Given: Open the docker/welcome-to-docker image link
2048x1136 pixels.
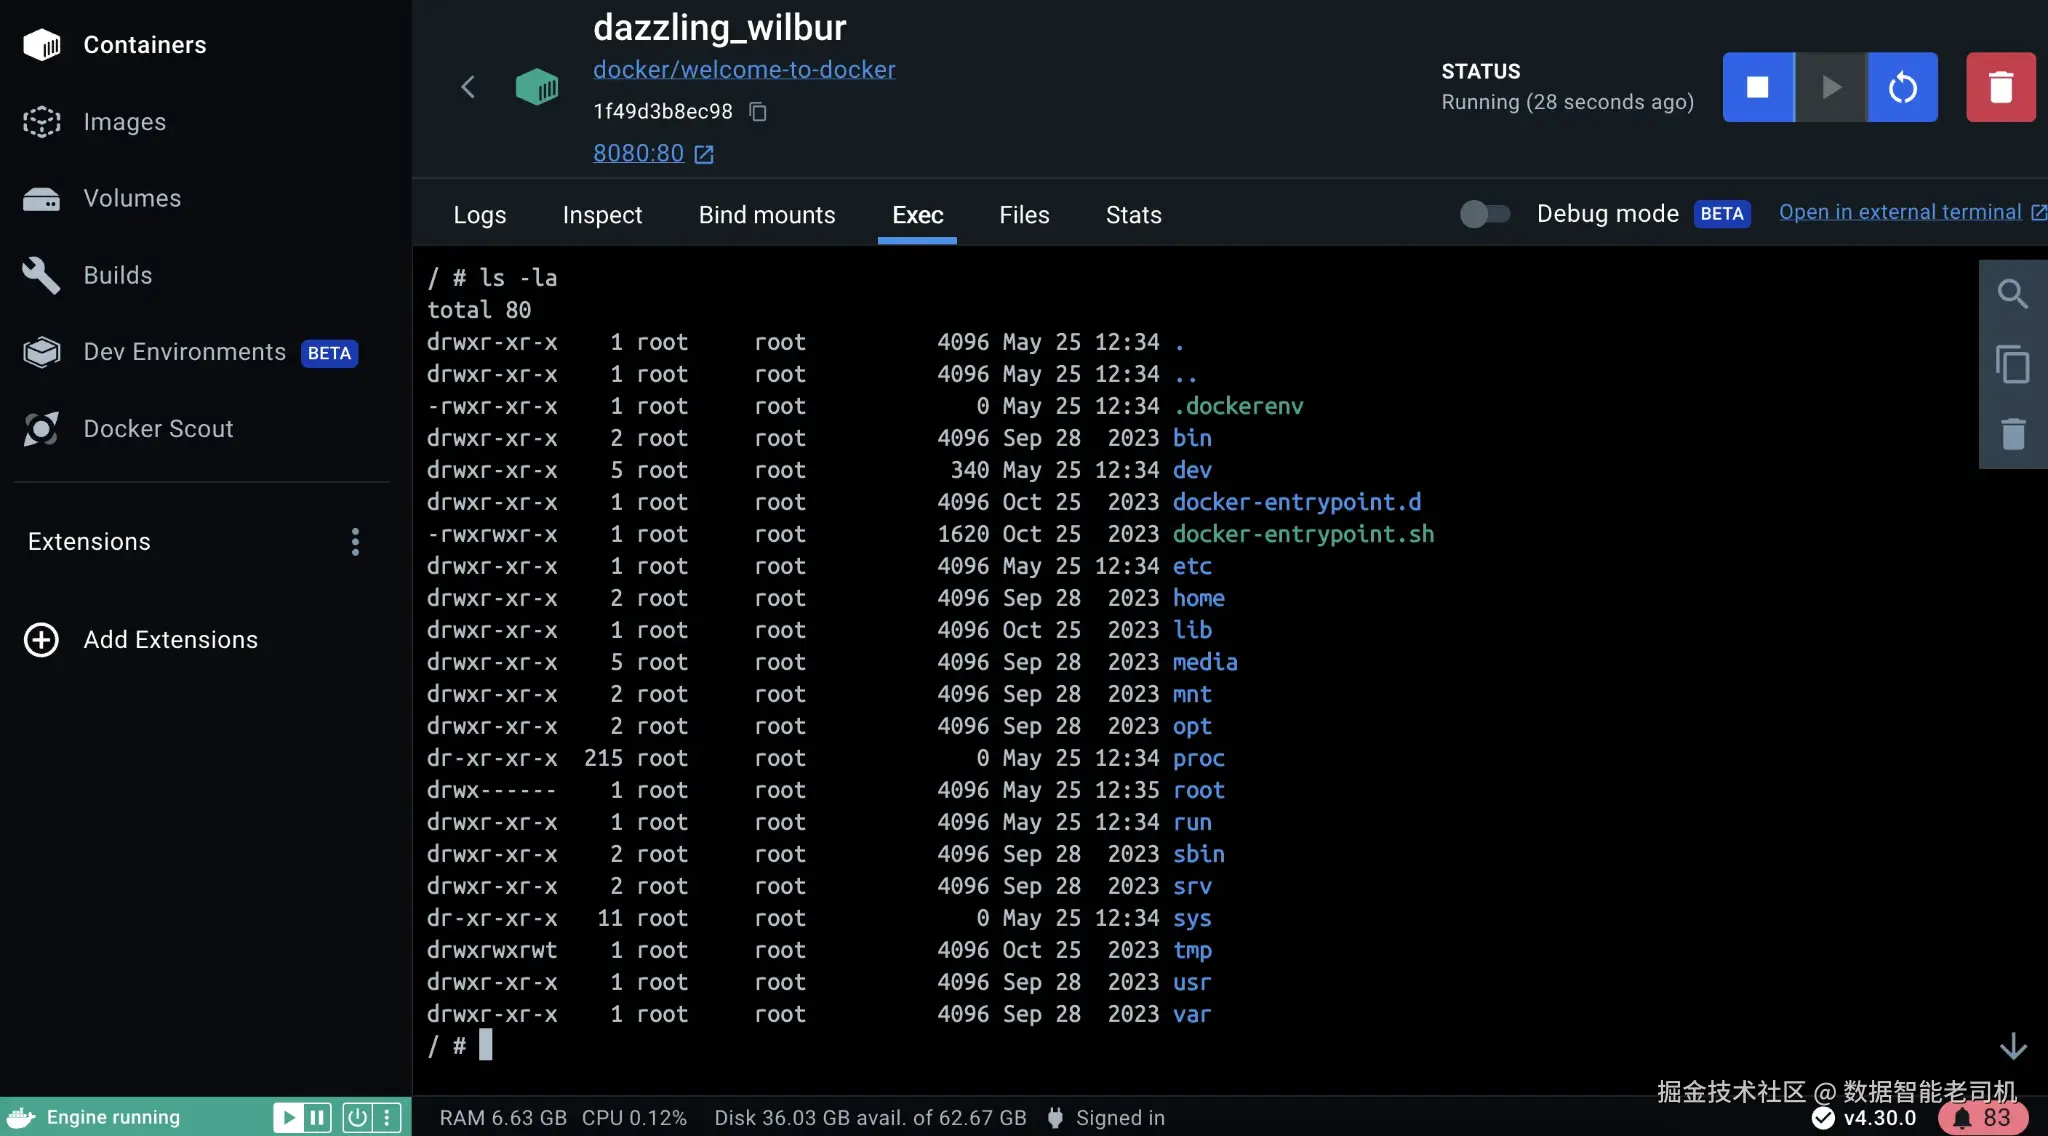Looking at the screenshot, I should click(744, 69).
